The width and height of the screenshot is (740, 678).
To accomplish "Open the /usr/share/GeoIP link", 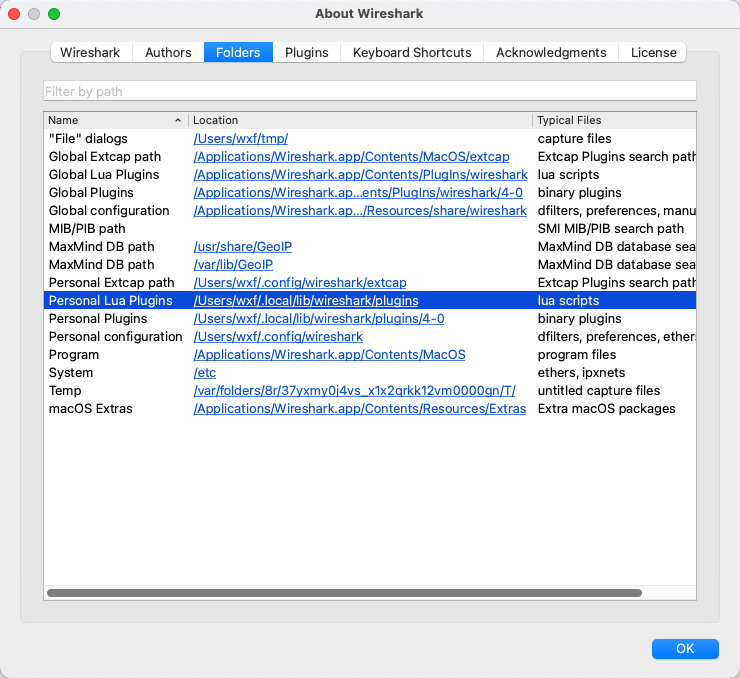I will (x=243, y=247).
